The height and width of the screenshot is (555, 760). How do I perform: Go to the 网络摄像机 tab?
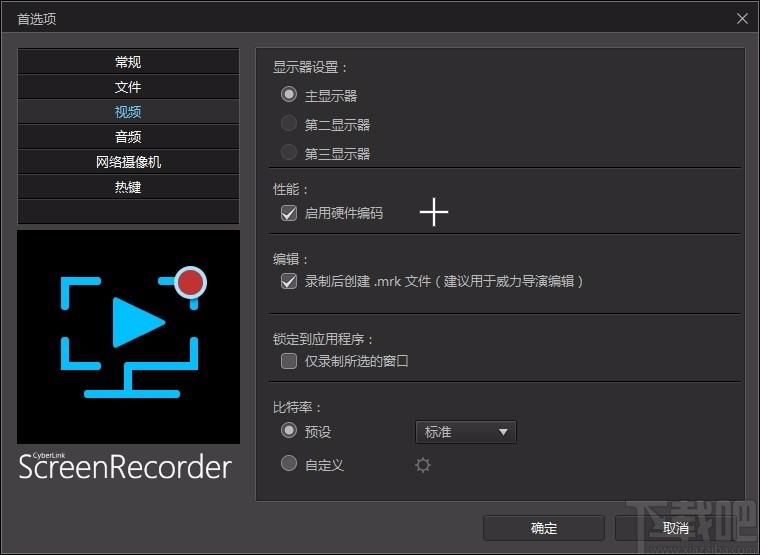[x=128, y=162]
